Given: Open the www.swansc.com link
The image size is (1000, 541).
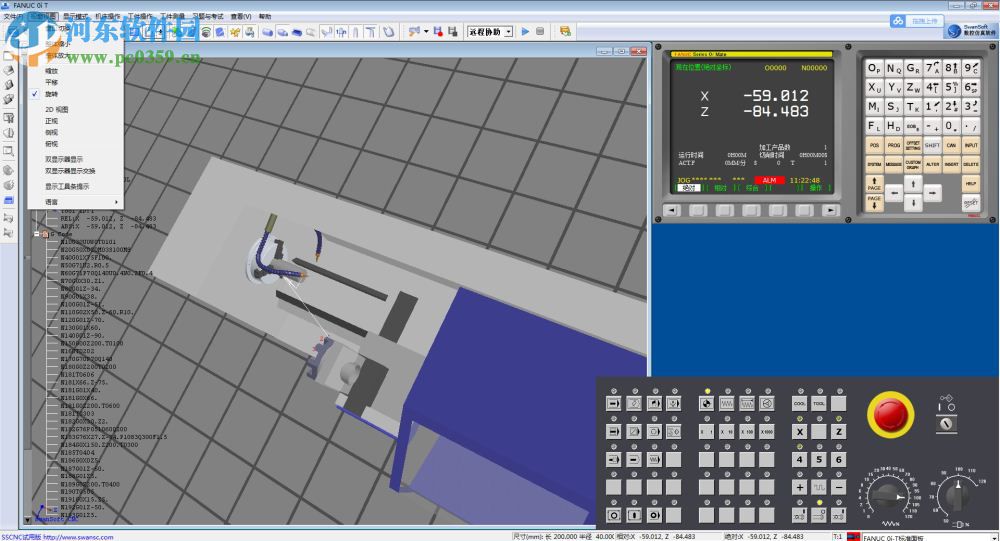Looking at the screenshot, I should [78, 537].
